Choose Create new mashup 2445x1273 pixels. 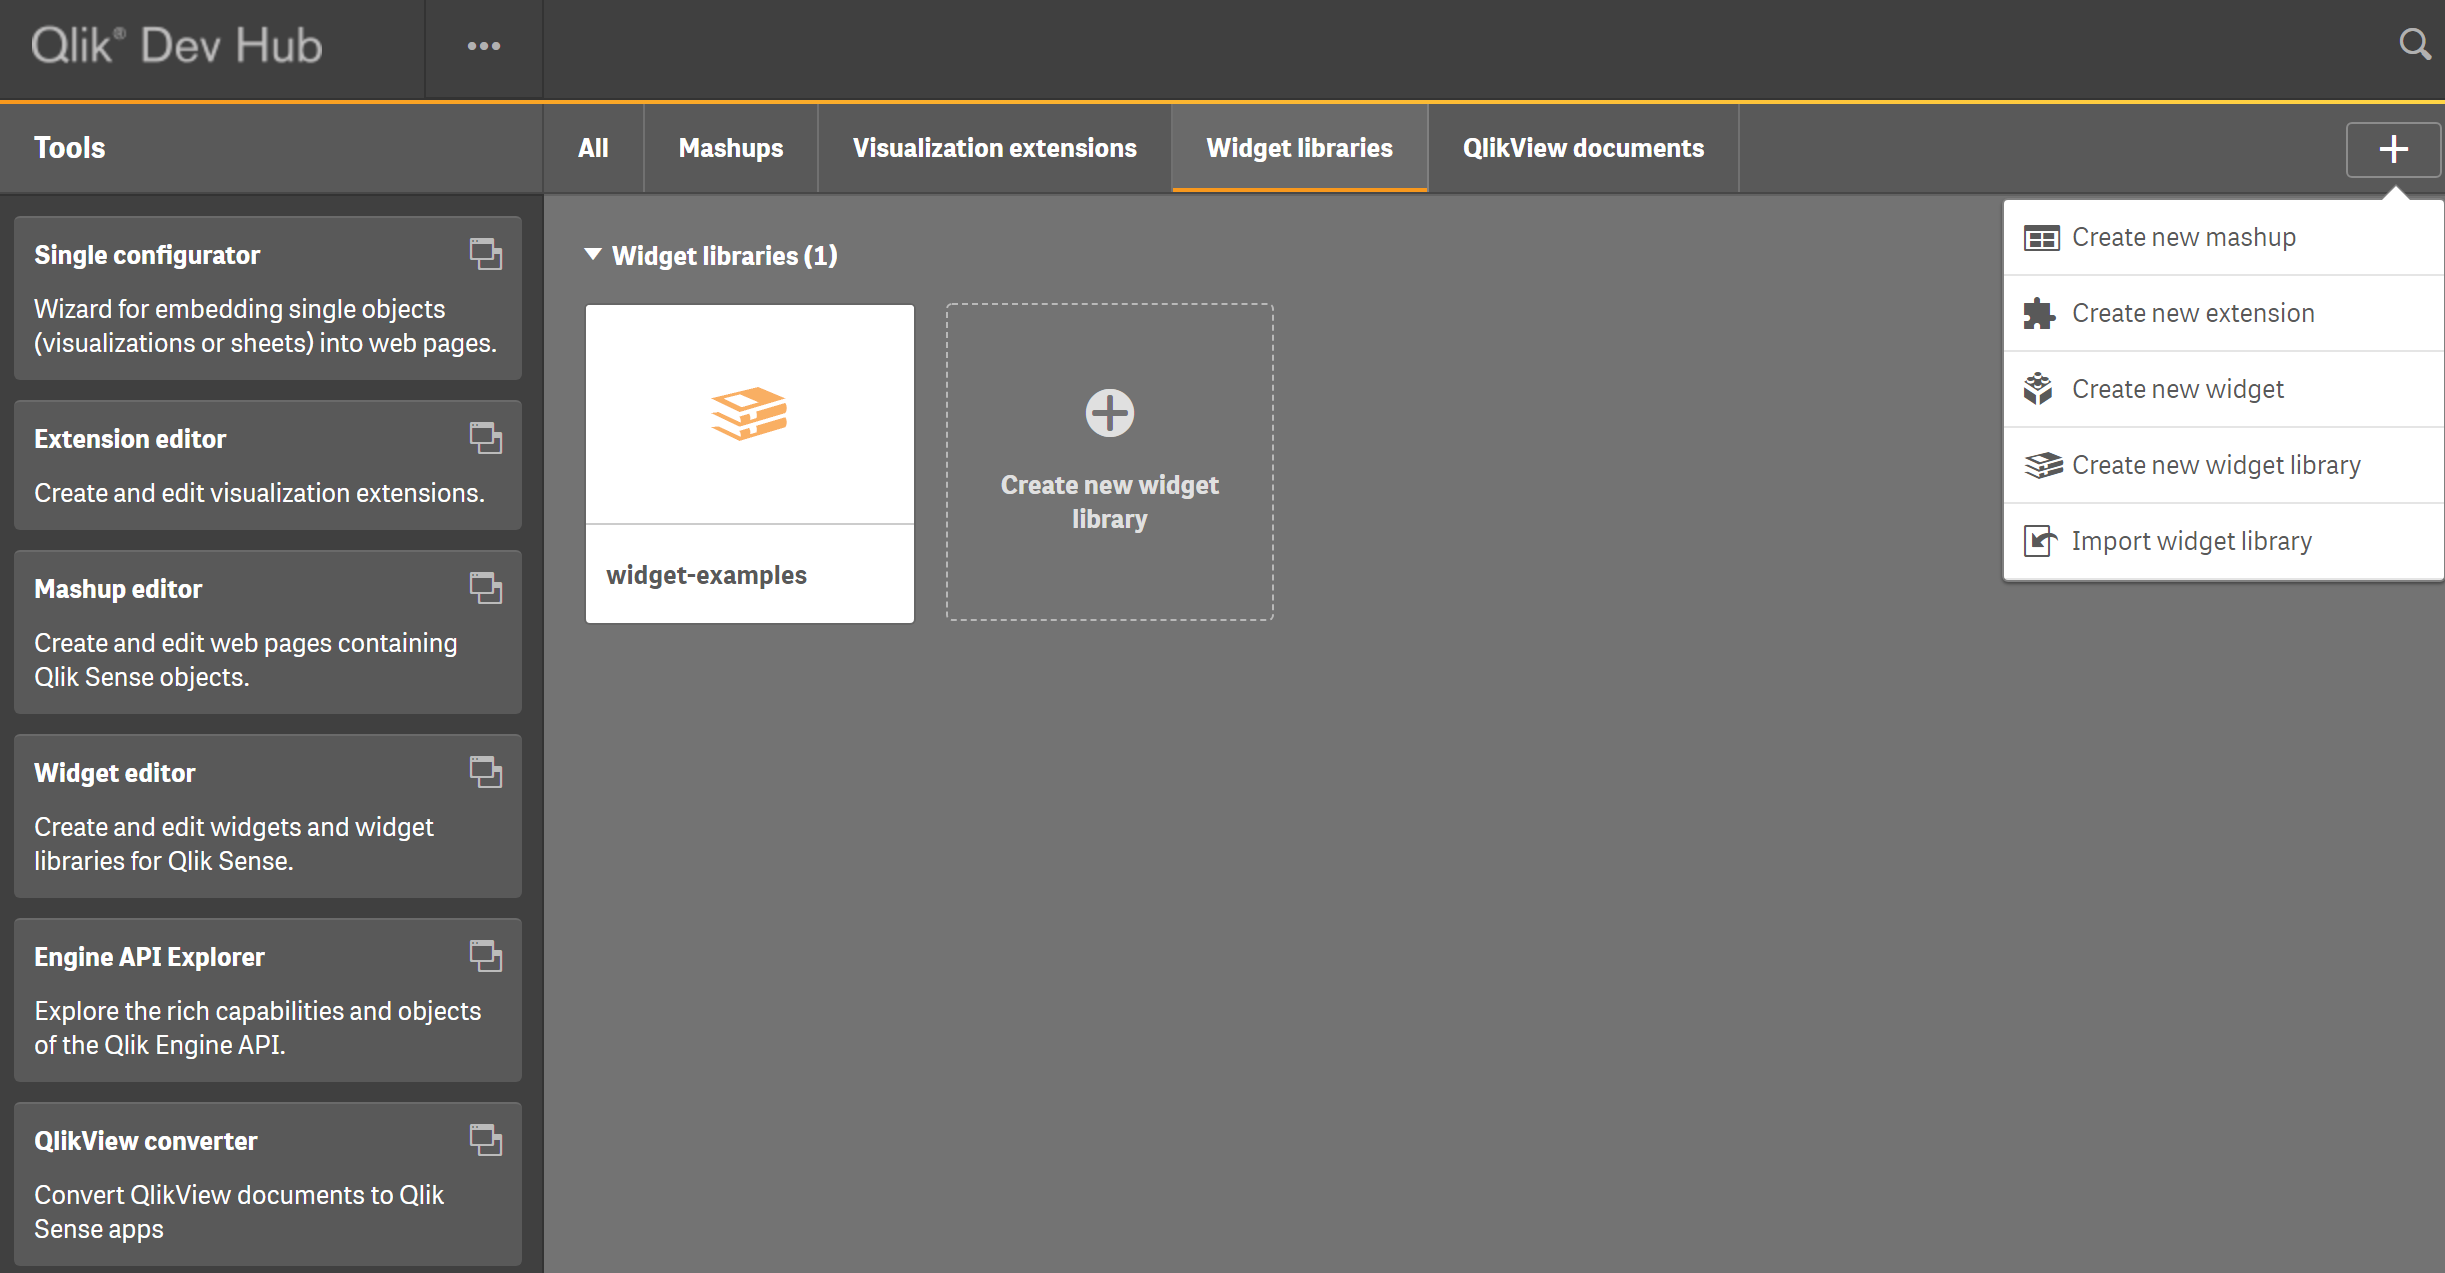coord(2224,238)
